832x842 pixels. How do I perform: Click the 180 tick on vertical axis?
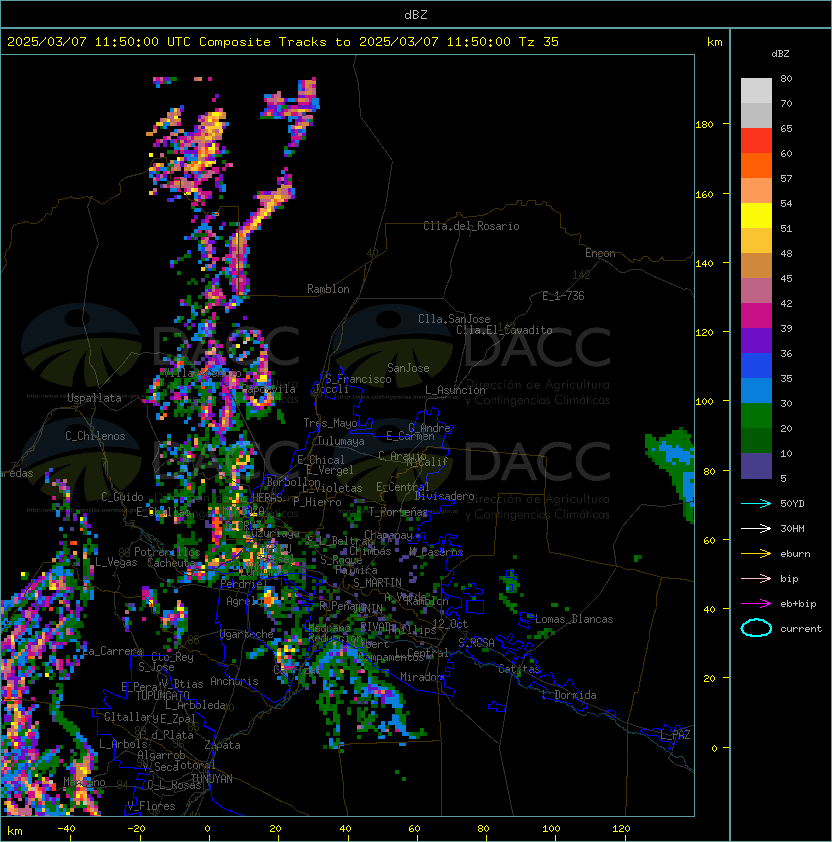coord(704,125)
